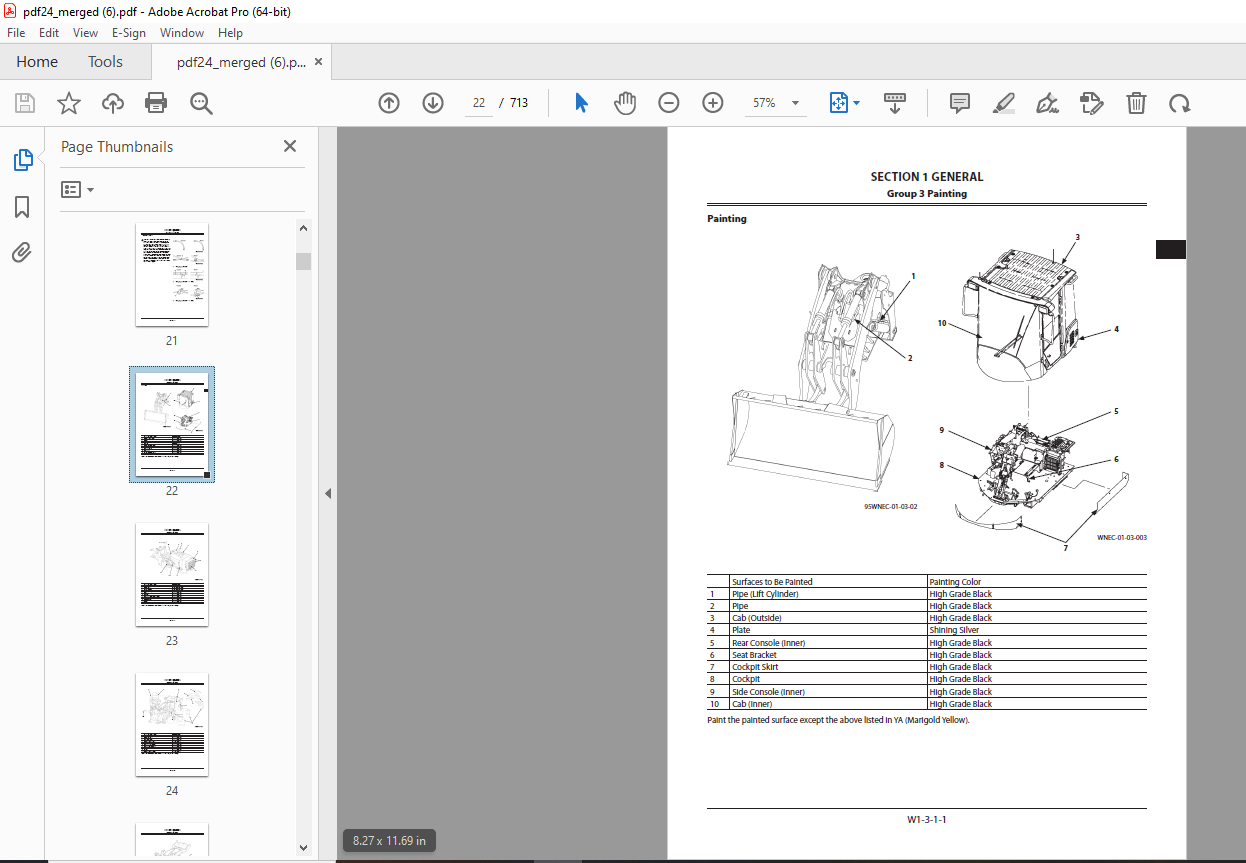Screen dimensions: 1246x863
Task: Collapse the navigation pane with the arrow
Action: (327, 493)
